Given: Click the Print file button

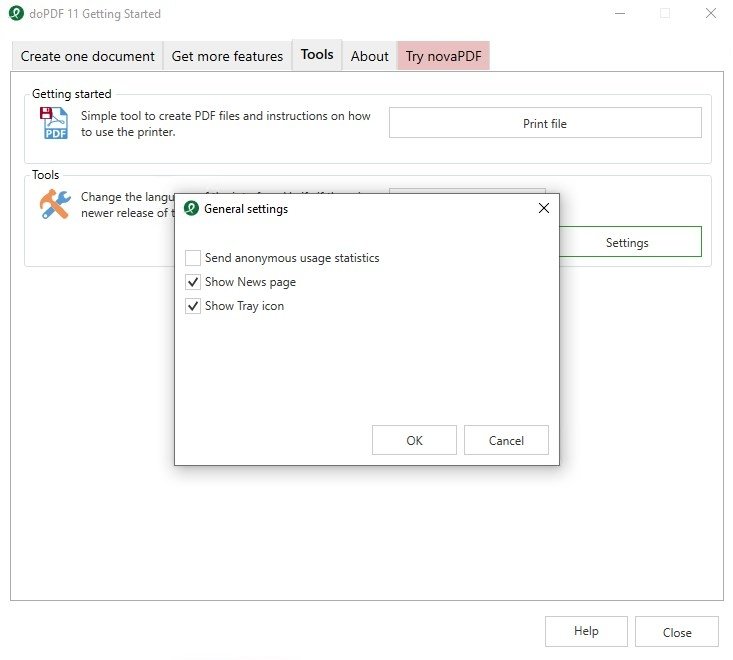Looking at the screenshot, I should [545, 123].
